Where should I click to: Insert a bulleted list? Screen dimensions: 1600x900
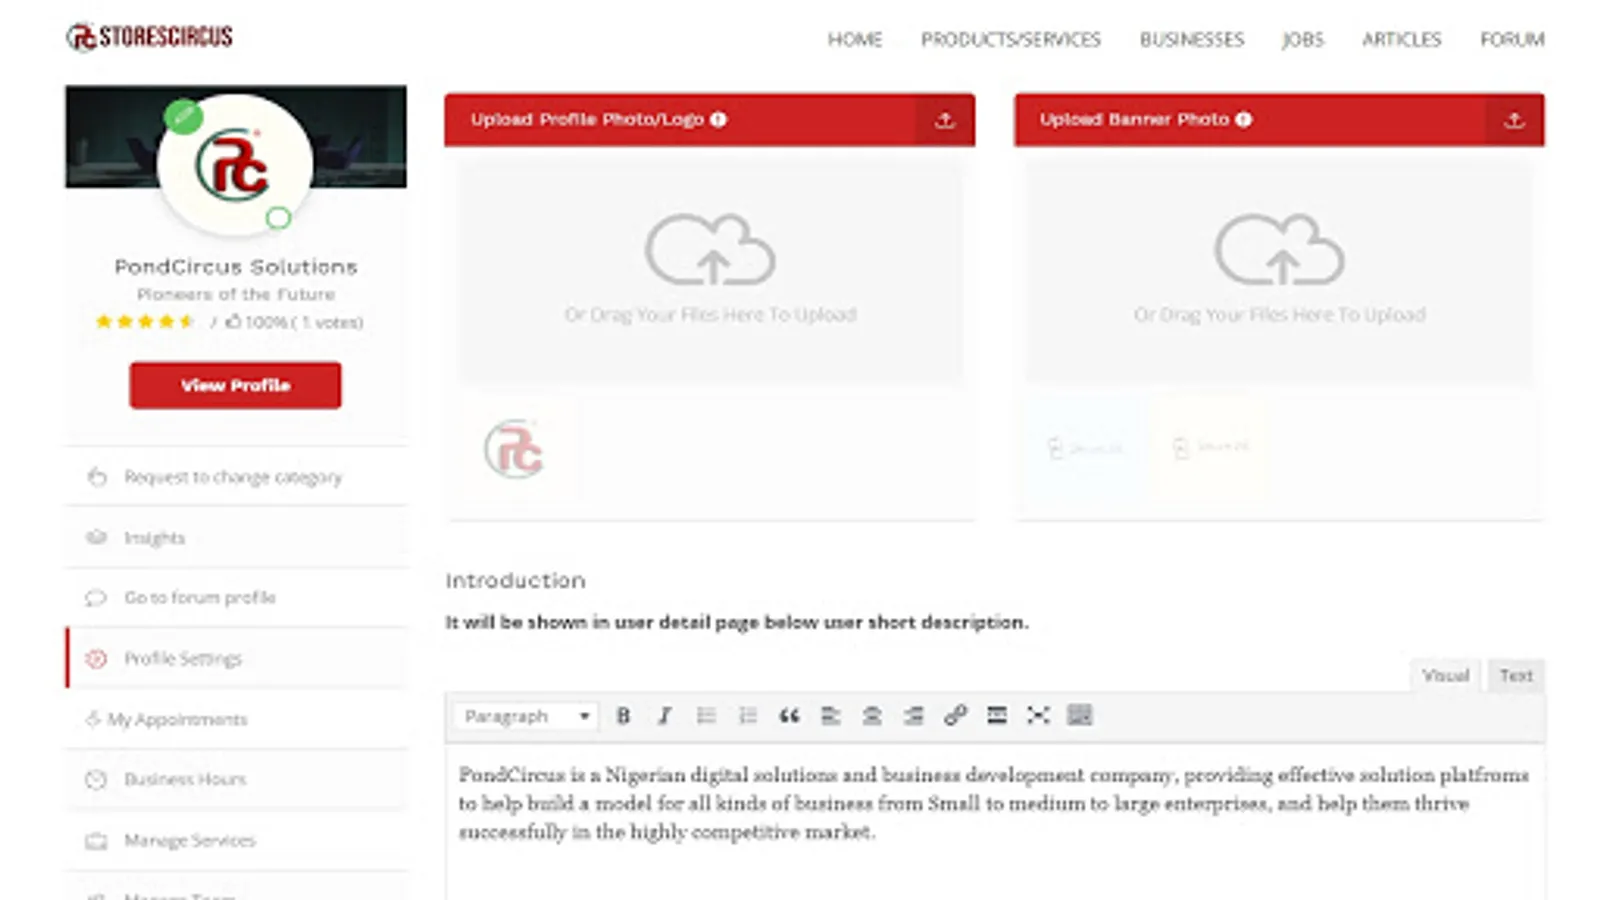[706, 716]
